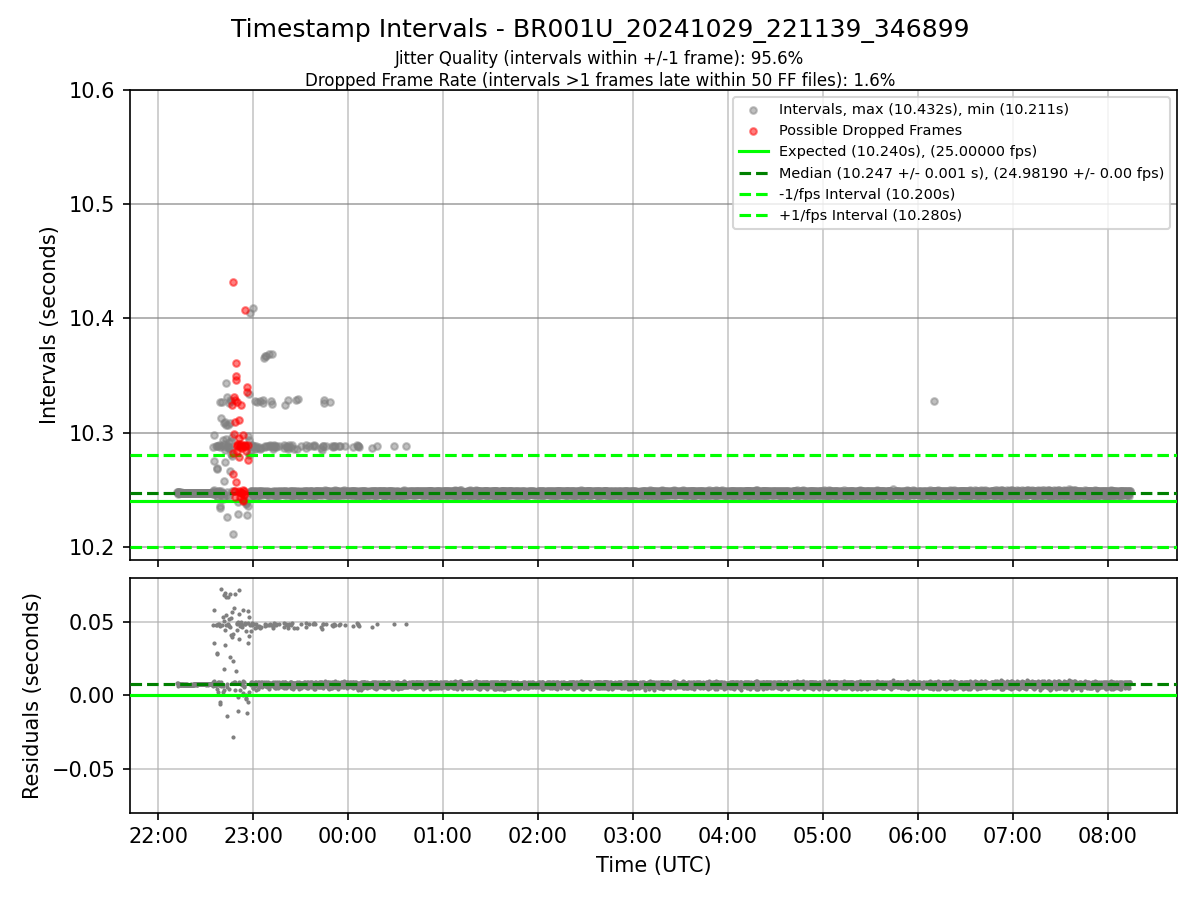Click the 'Intervals (seconds)' y-axis label
The image size is (1200, 900).
point(49,325)
